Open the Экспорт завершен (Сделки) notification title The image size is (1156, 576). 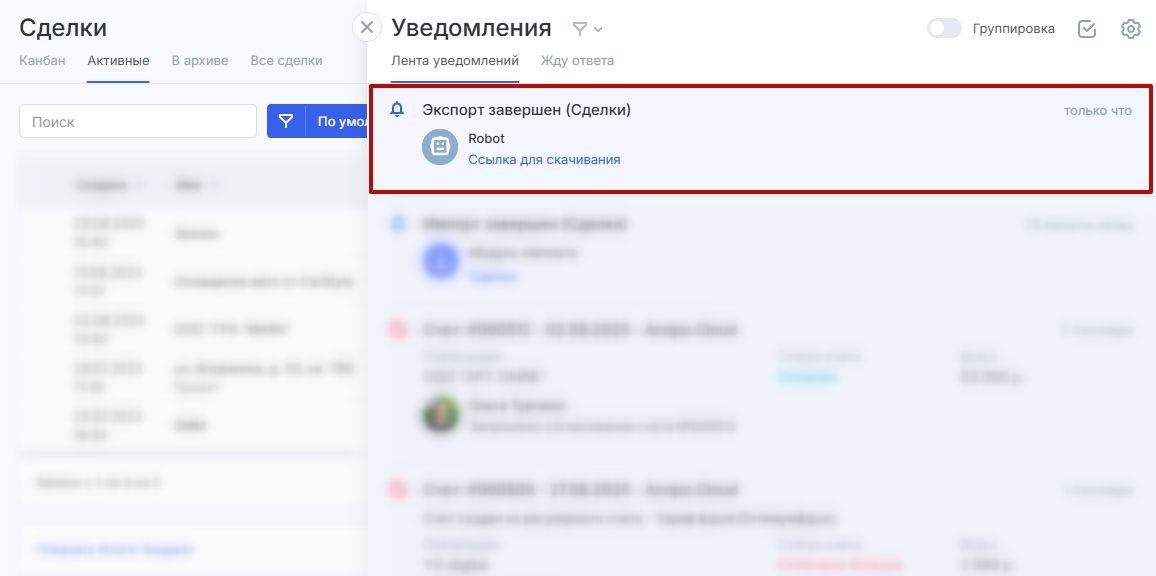[526, 110]
